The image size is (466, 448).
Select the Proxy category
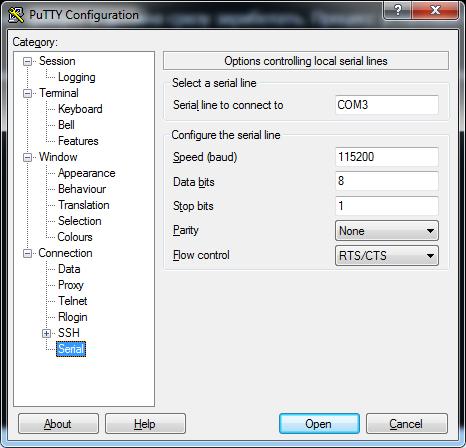pos(71,285)
